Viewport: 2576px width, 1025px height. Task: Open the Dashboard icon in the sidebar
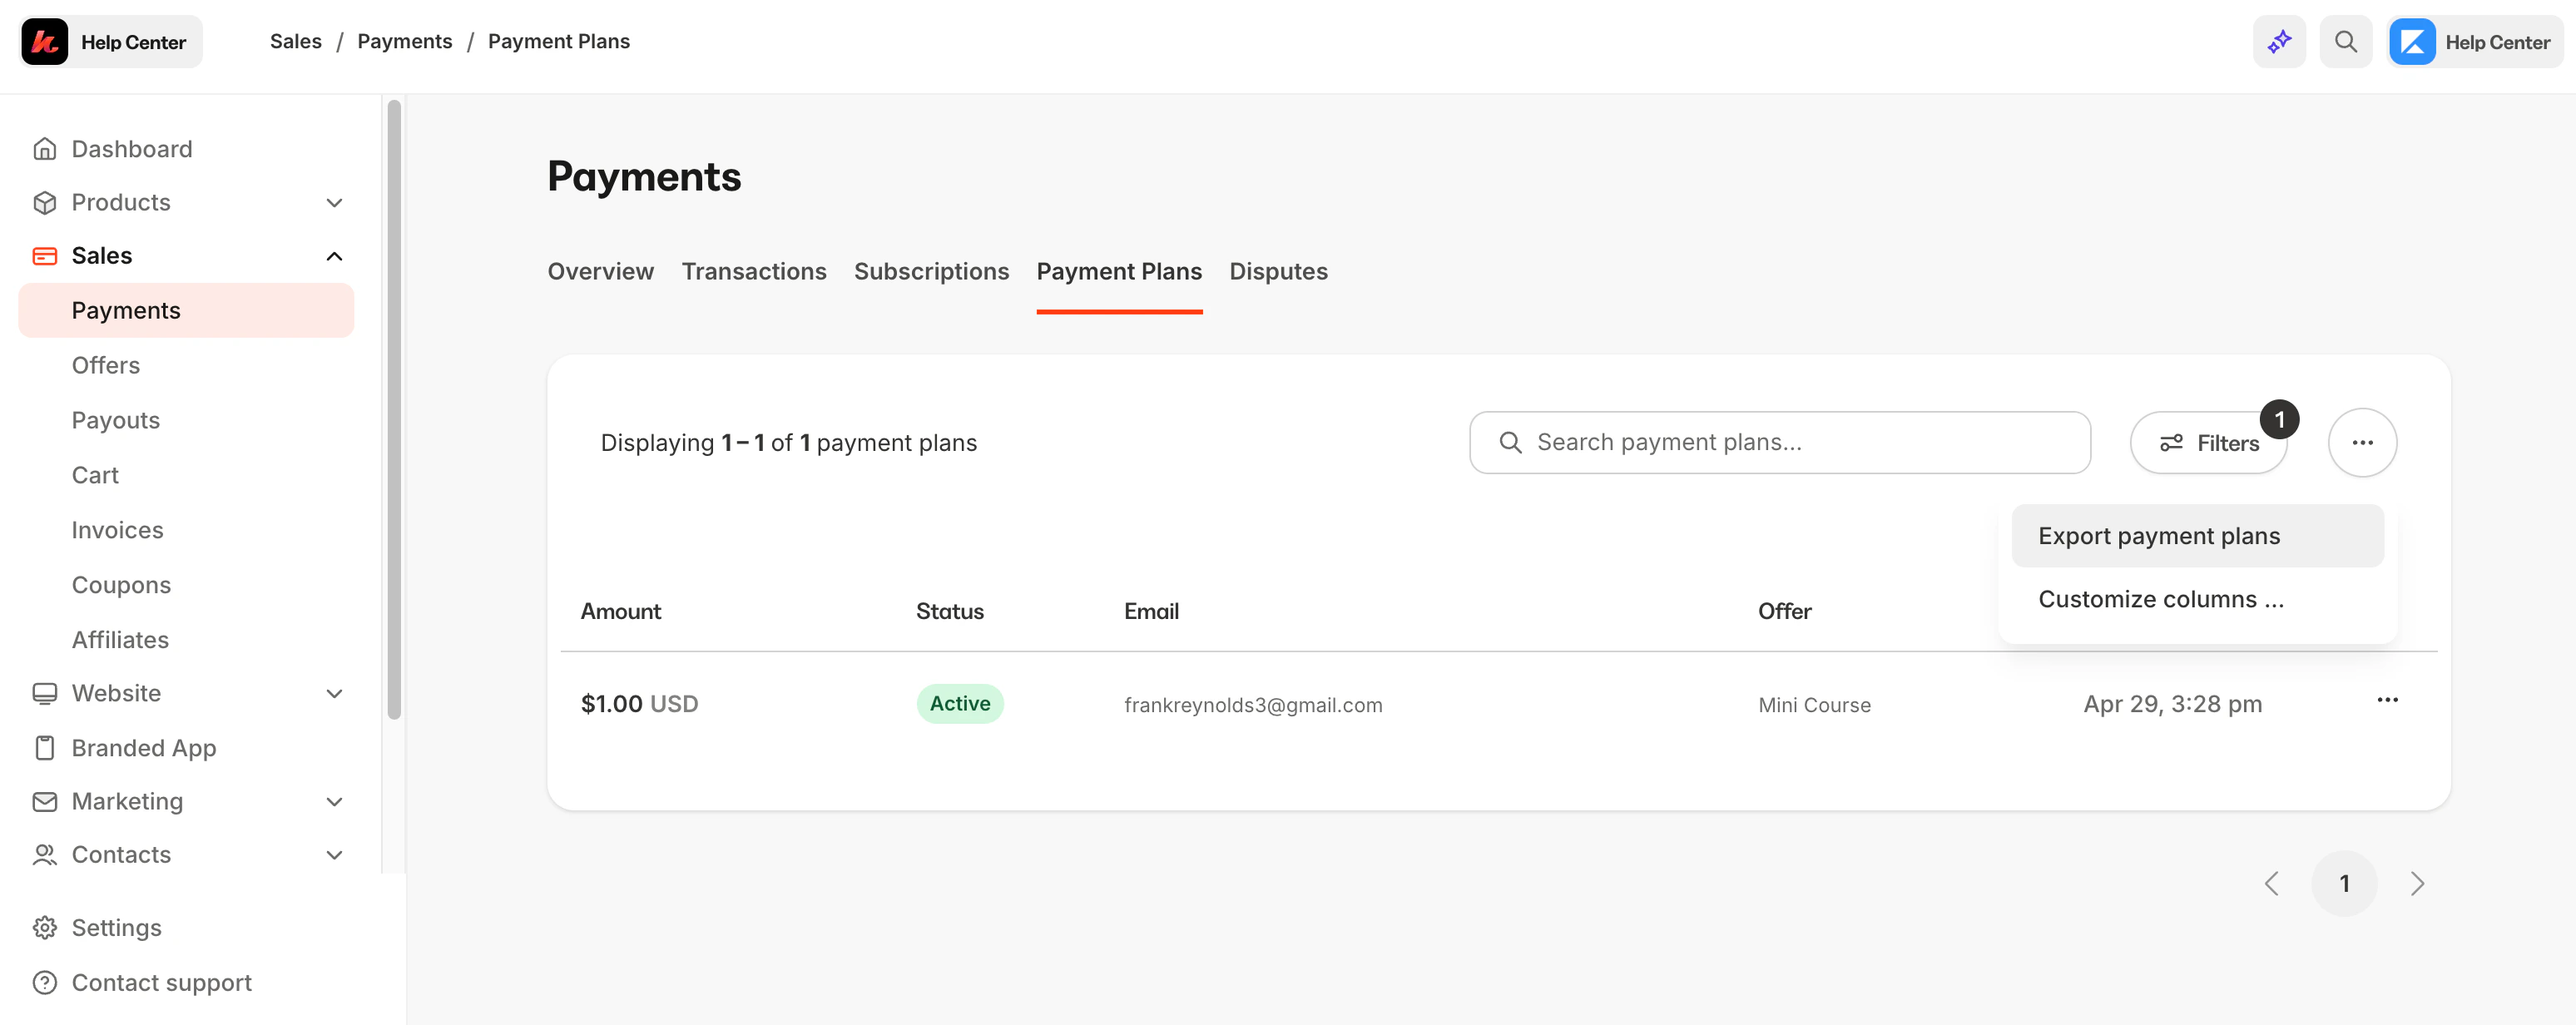45,147
